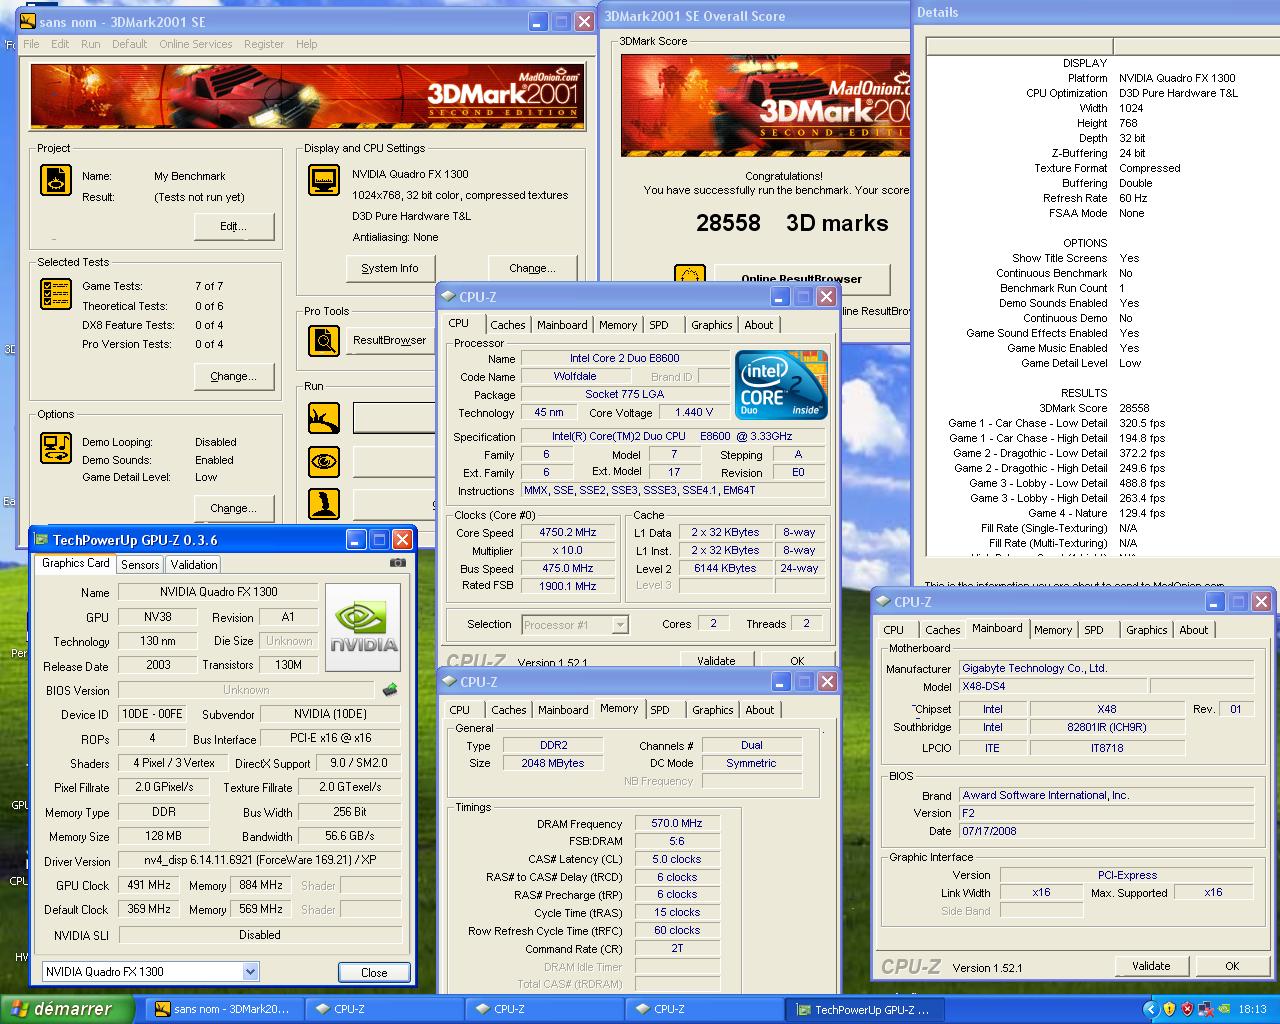Click the shield icon in system tray
The height and width of the screenshot is (1024, 1280).
pos(1169,1009)
